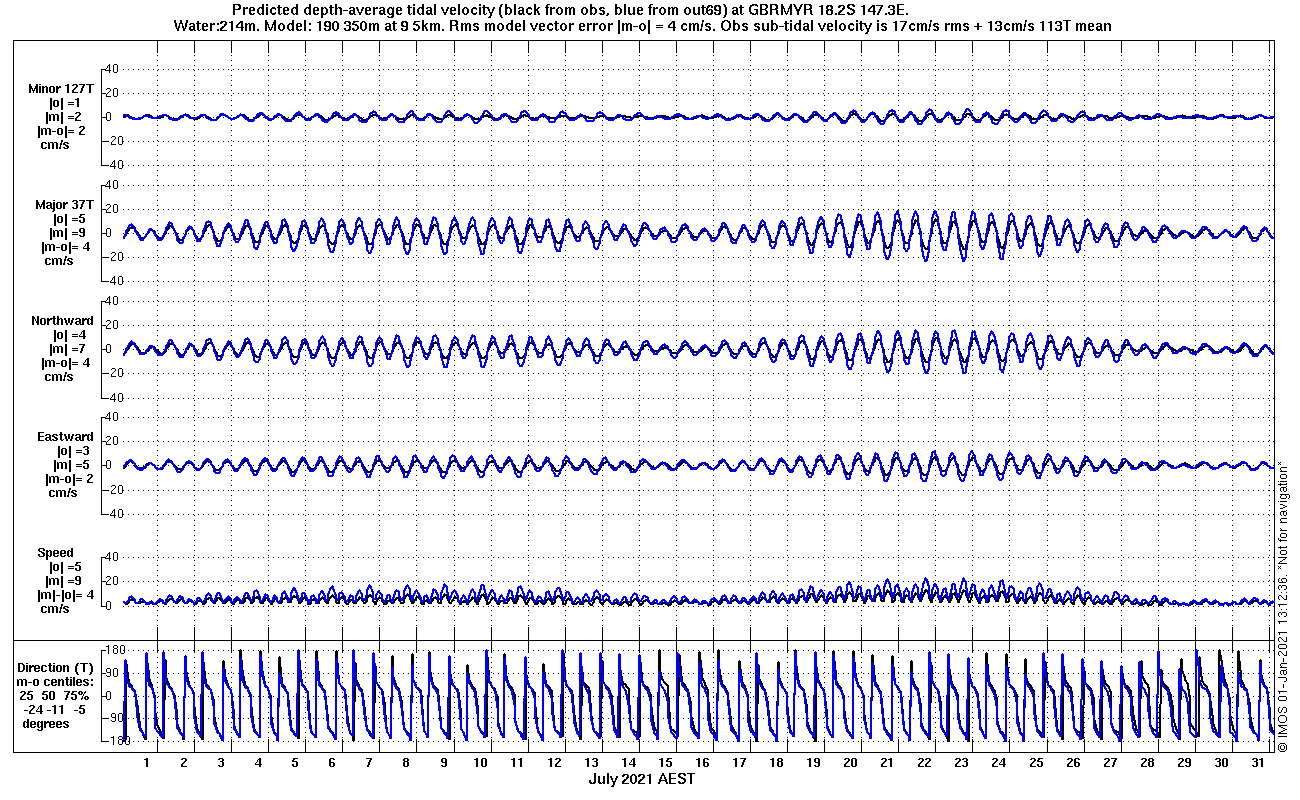Click day '21' on the x-axis
Screen dimensions: 1300x800
[887, 763]
